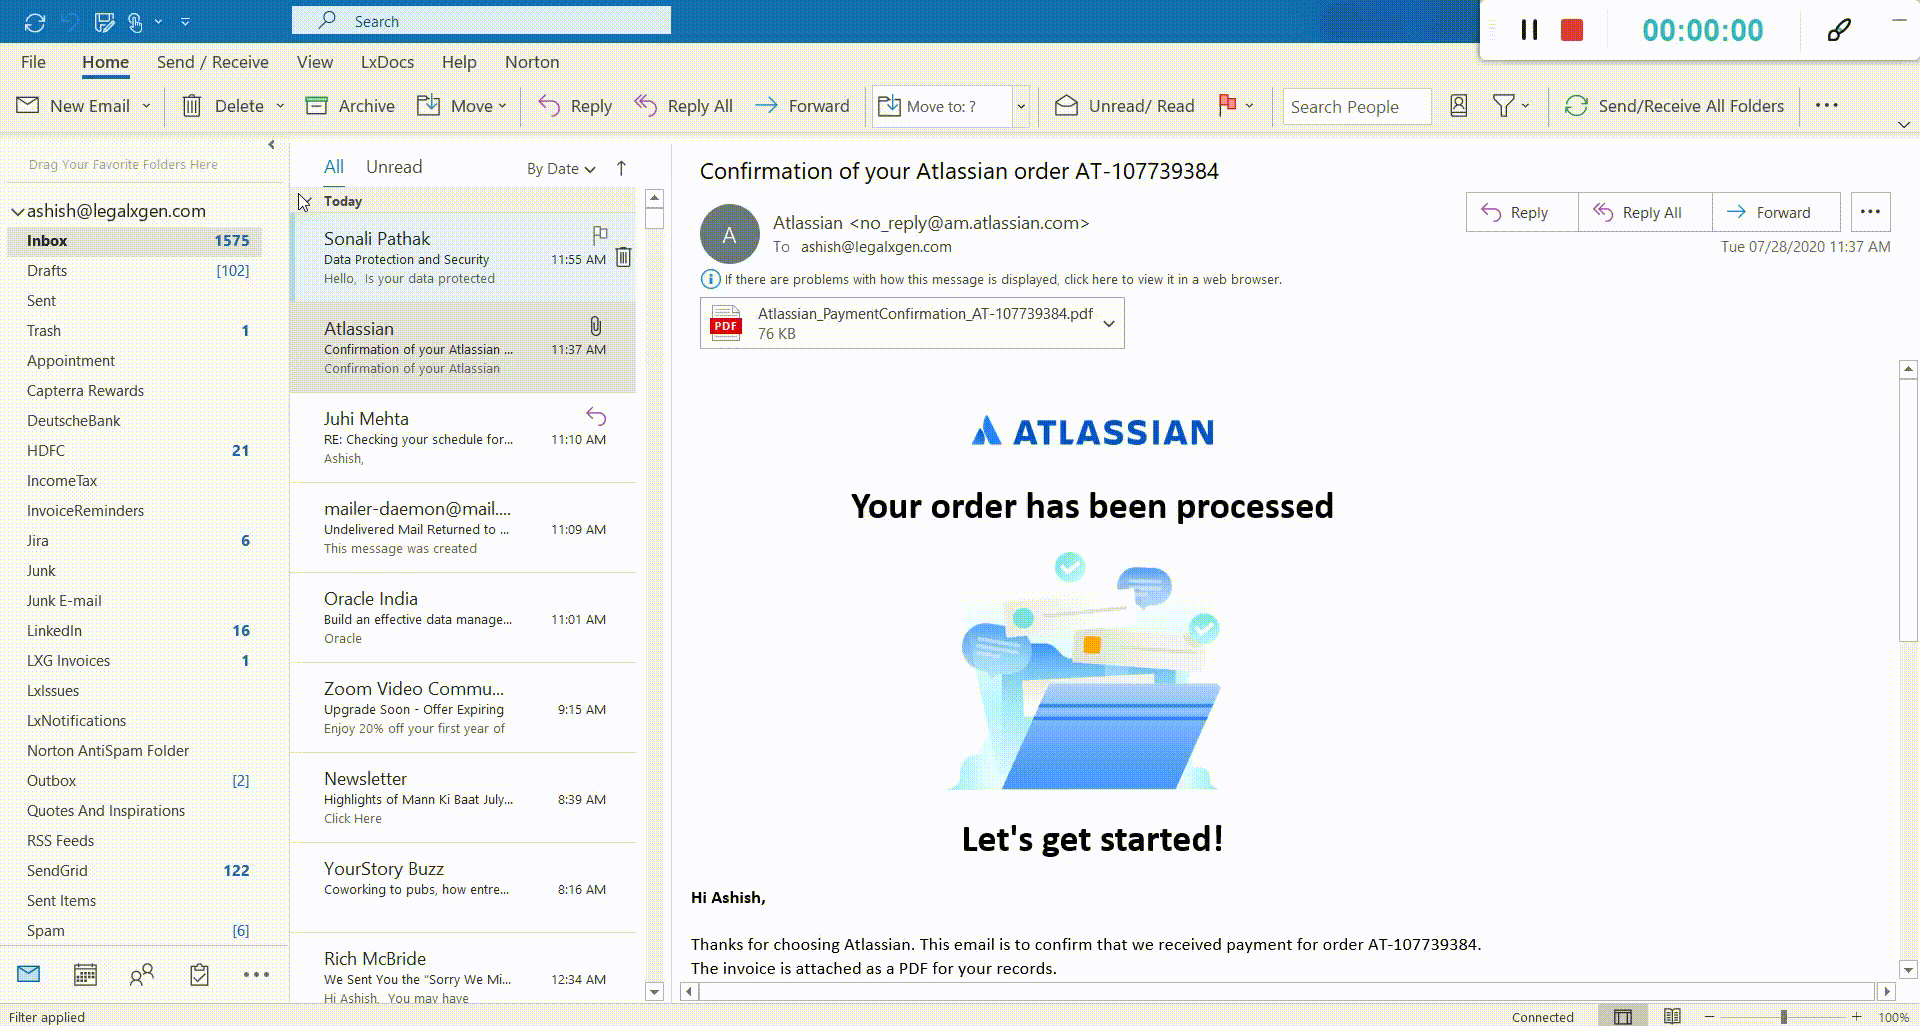Flag the Sonali Pathak message
The height and width of the screenshot is (1026, 1920).
click(599, 235)
